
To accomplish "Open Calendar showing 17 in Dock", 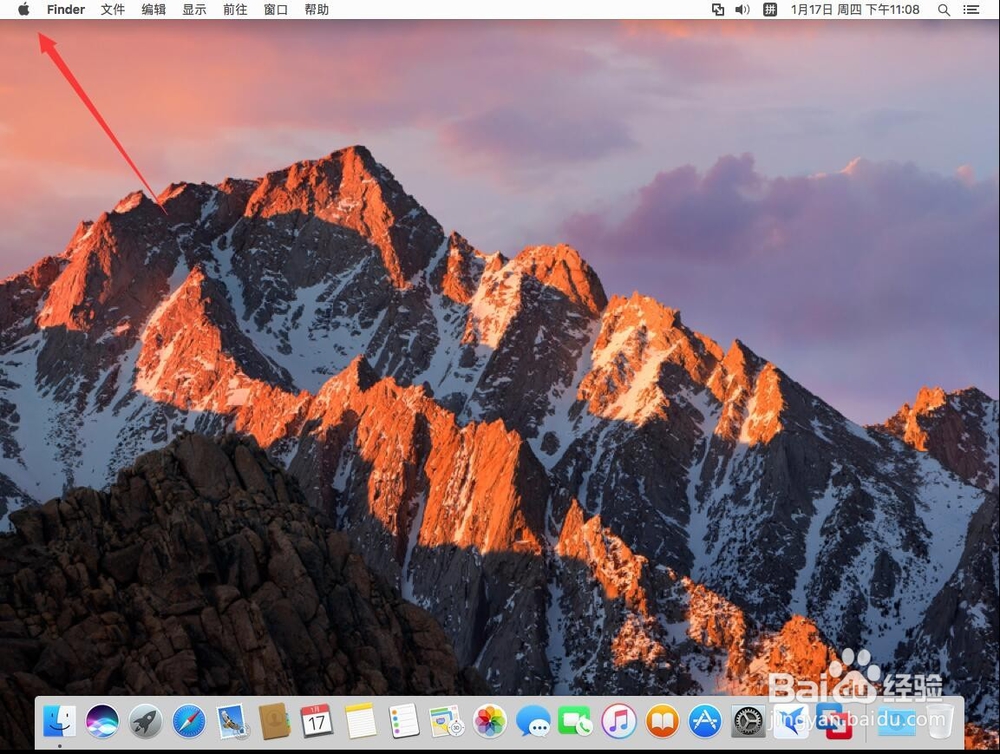I will pyautogui.click(x=317, y=721).
